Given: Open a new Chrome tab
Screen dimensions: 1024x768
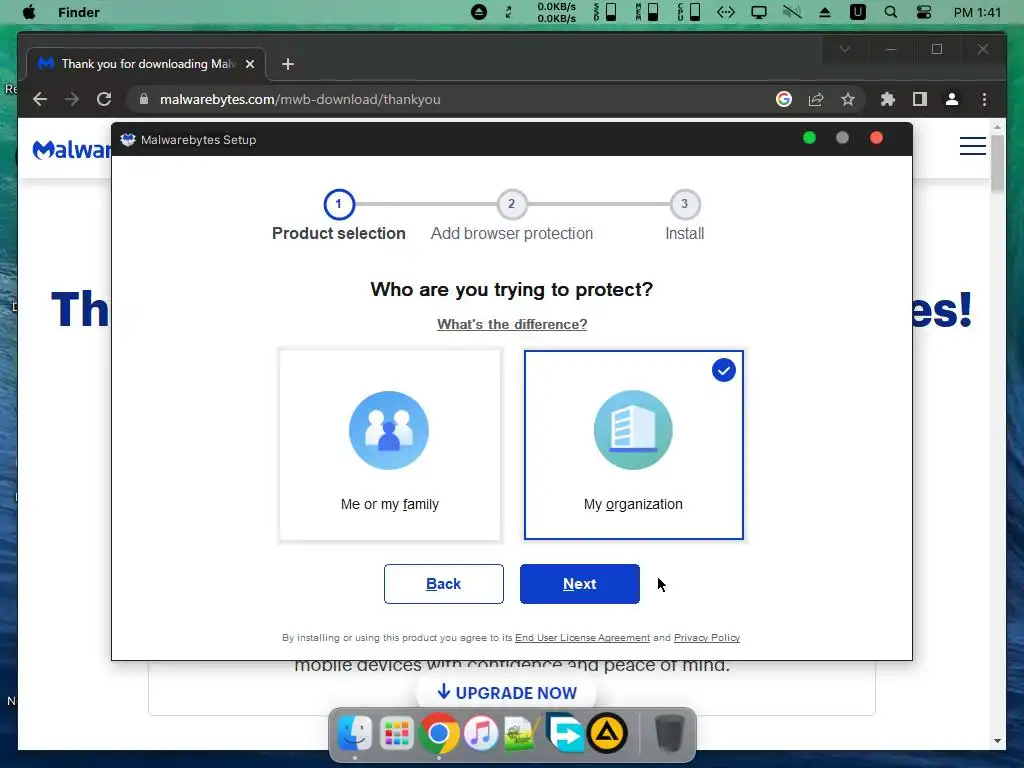Looking at the screenshot, I should click(x=288, y=64).
